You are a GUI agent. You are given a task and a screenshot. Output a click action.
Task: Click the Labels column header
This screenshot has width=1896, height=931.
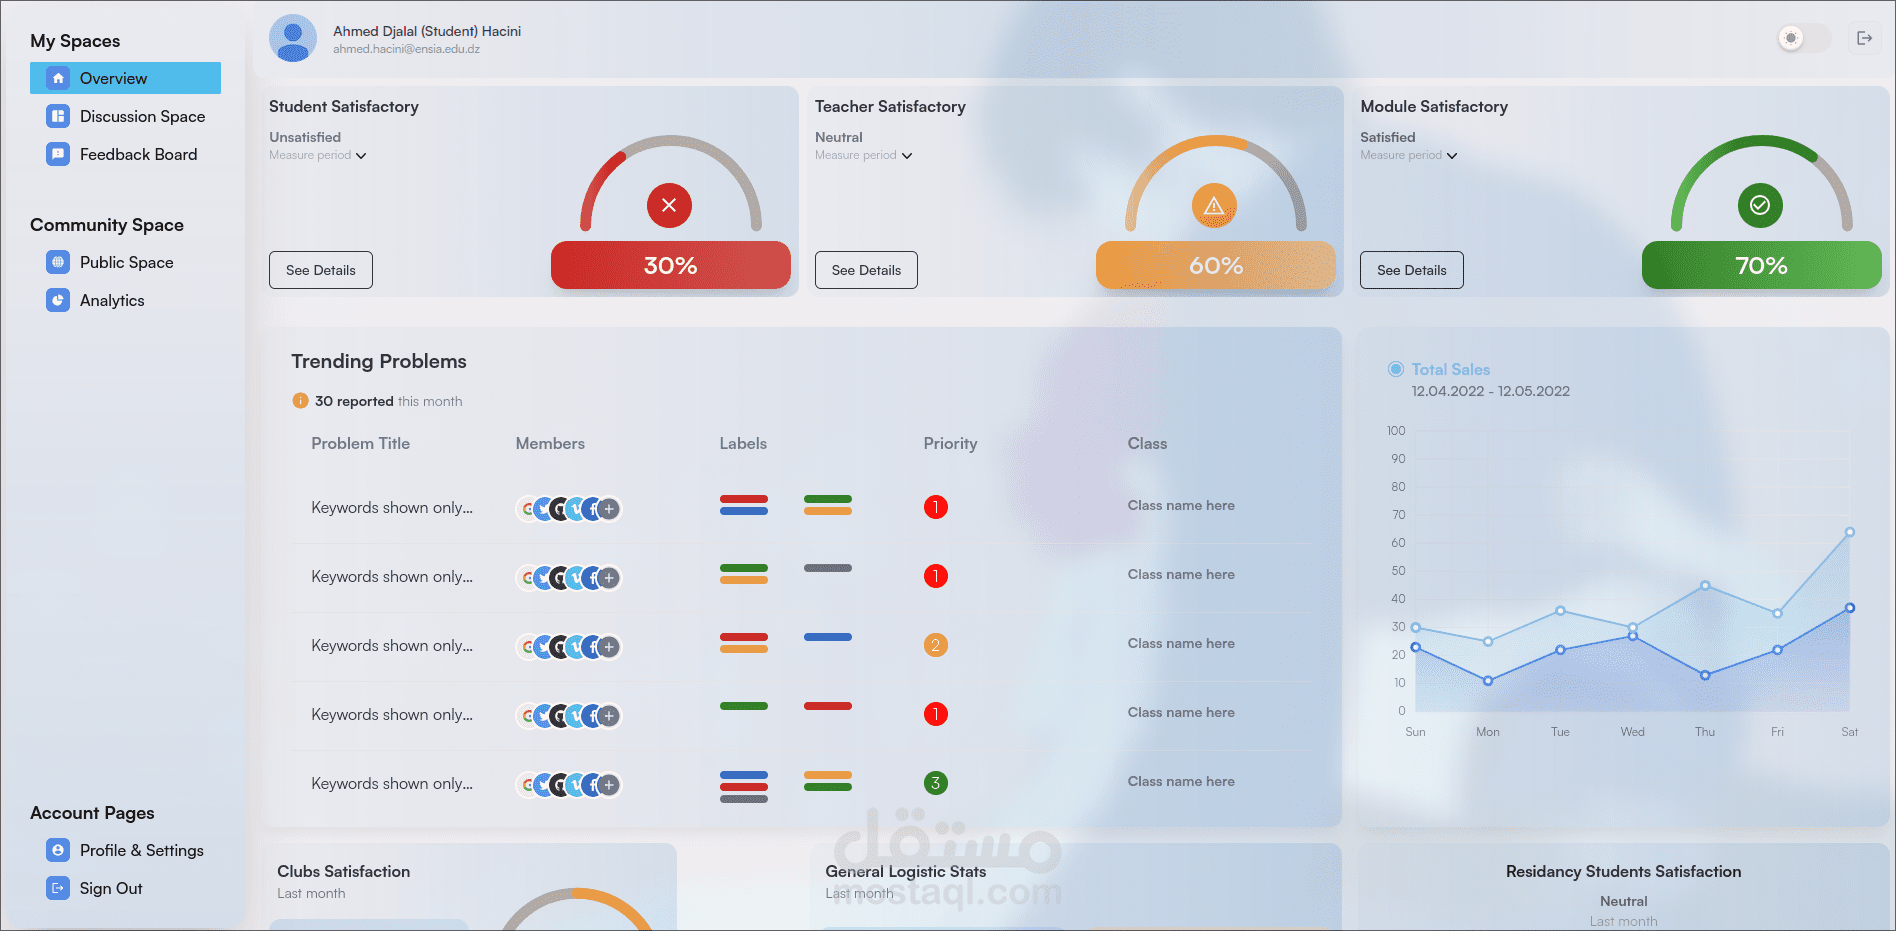[x=743, y=443]
